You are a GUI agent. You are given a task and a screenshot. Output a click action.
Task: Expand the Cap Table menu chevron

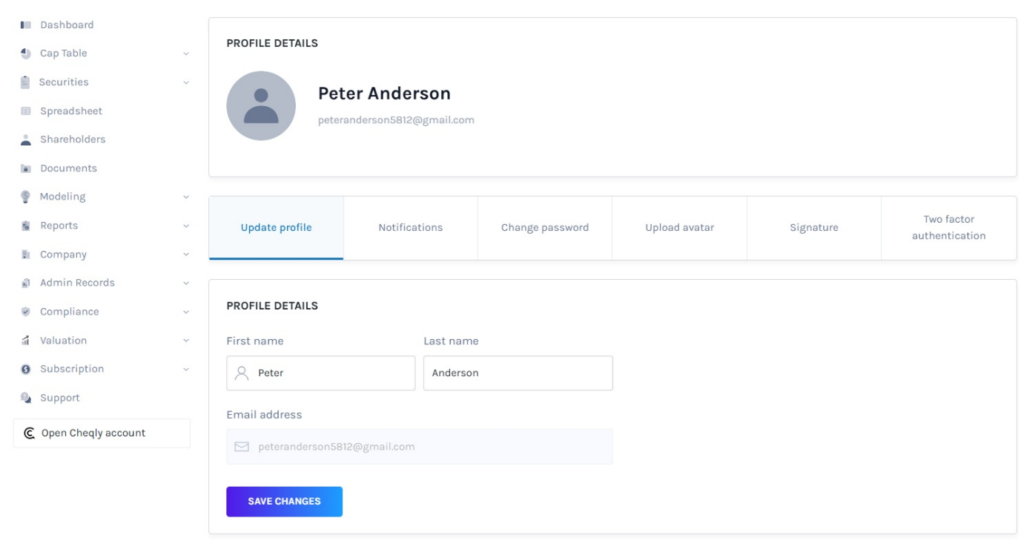186,54
